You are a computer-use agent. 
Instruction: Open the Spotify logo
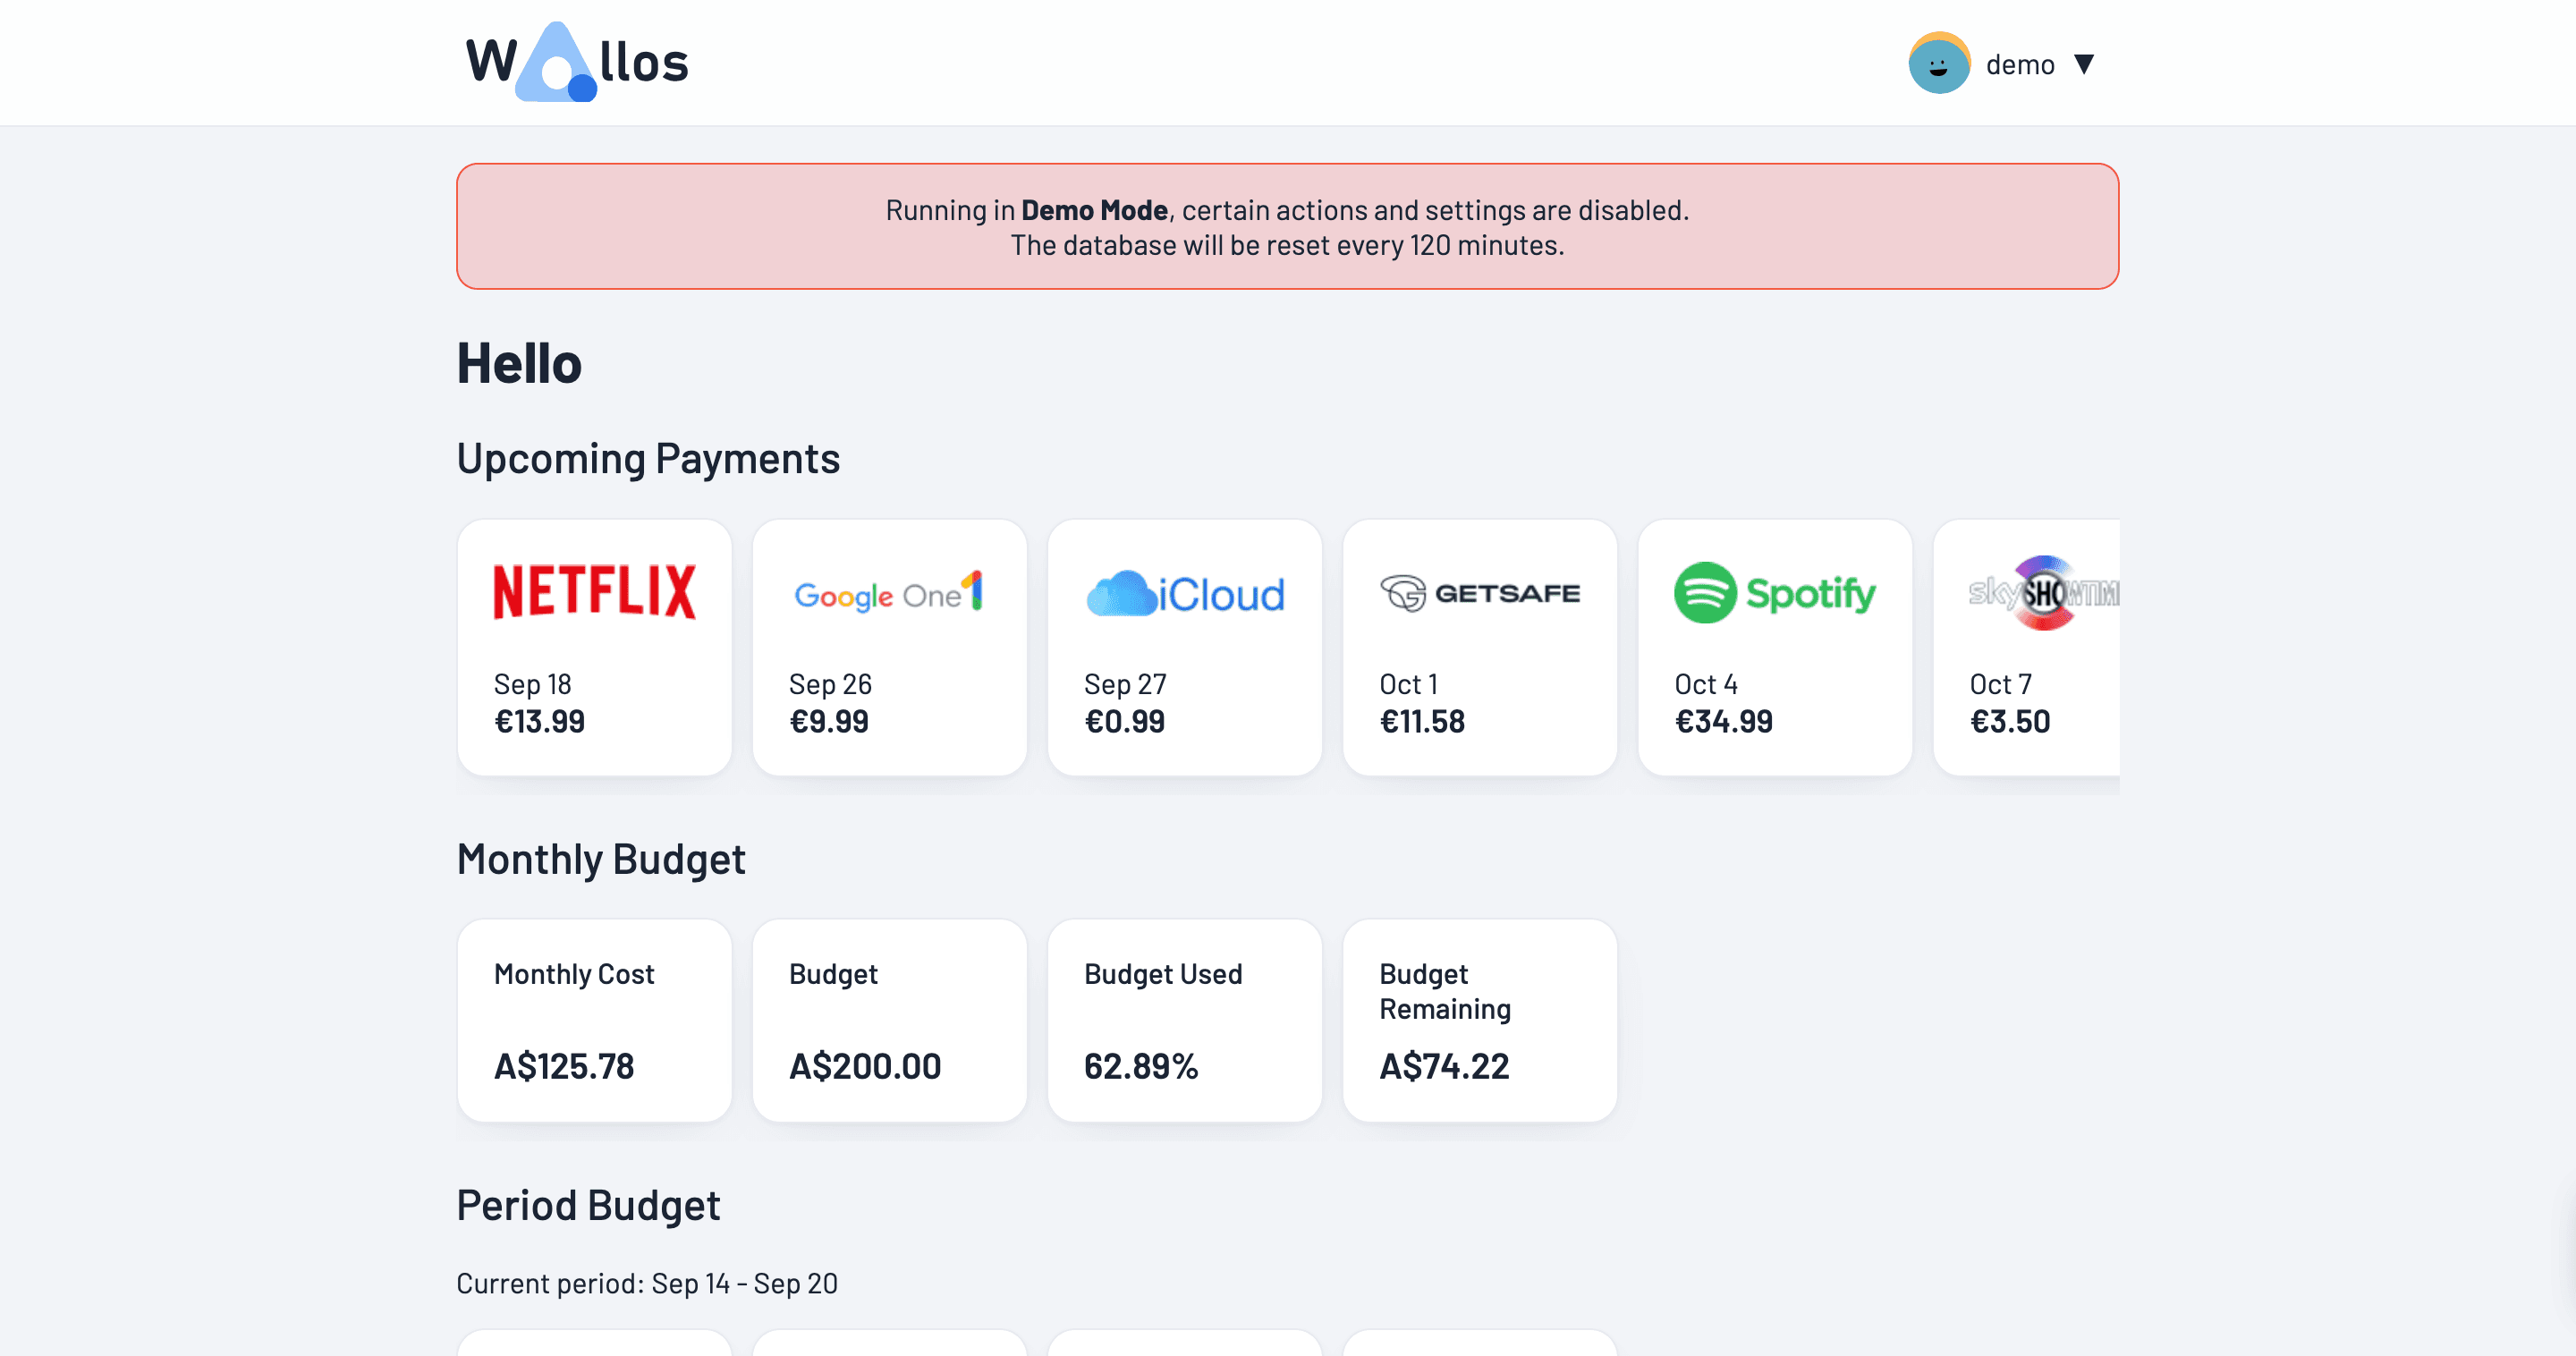[1775, 593]
